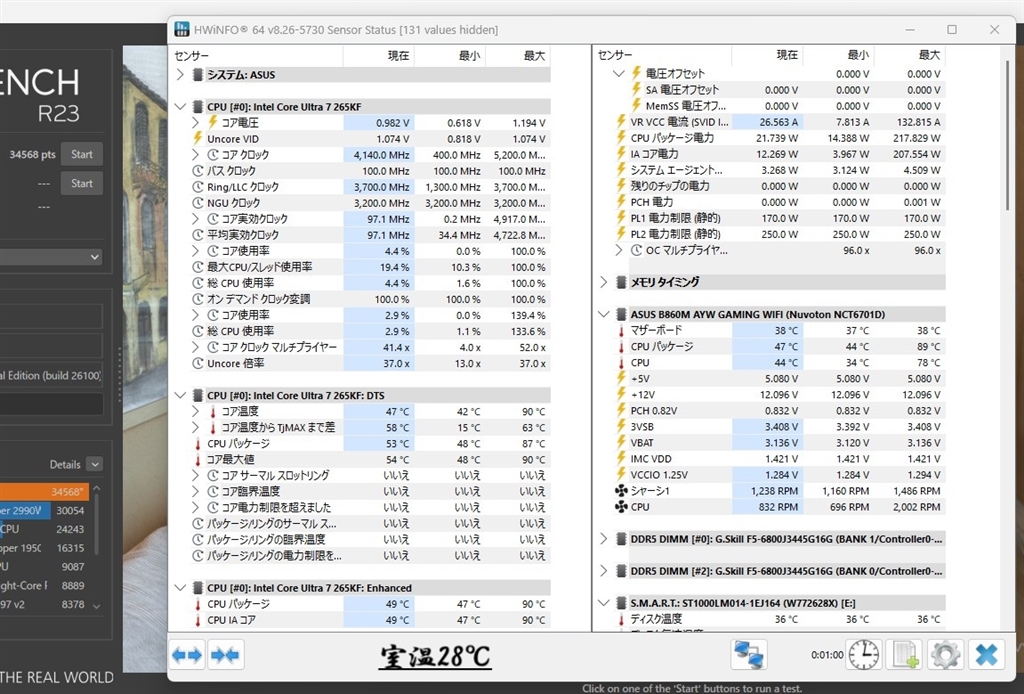Click the lightning icon beside Uncore VID
This screenshot has width=1024, height=694.
click(x=198, y=138)
